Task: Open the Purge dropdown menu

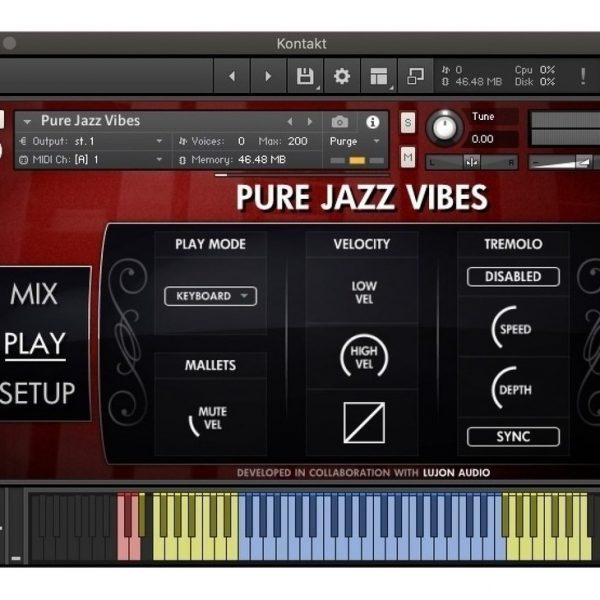Action: pyautogui.click(x=354, y=141)
